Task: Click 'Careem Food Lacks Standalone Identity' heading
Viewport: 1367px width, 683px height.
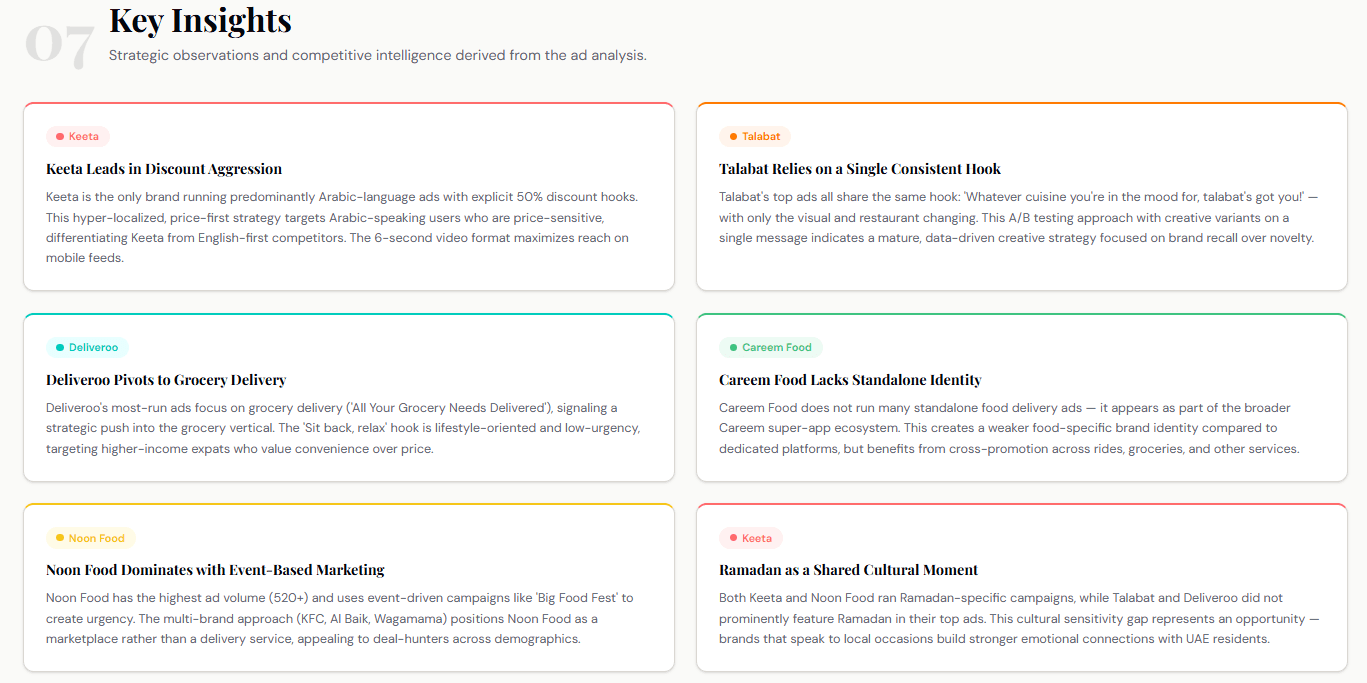Action: click(850, 380)
